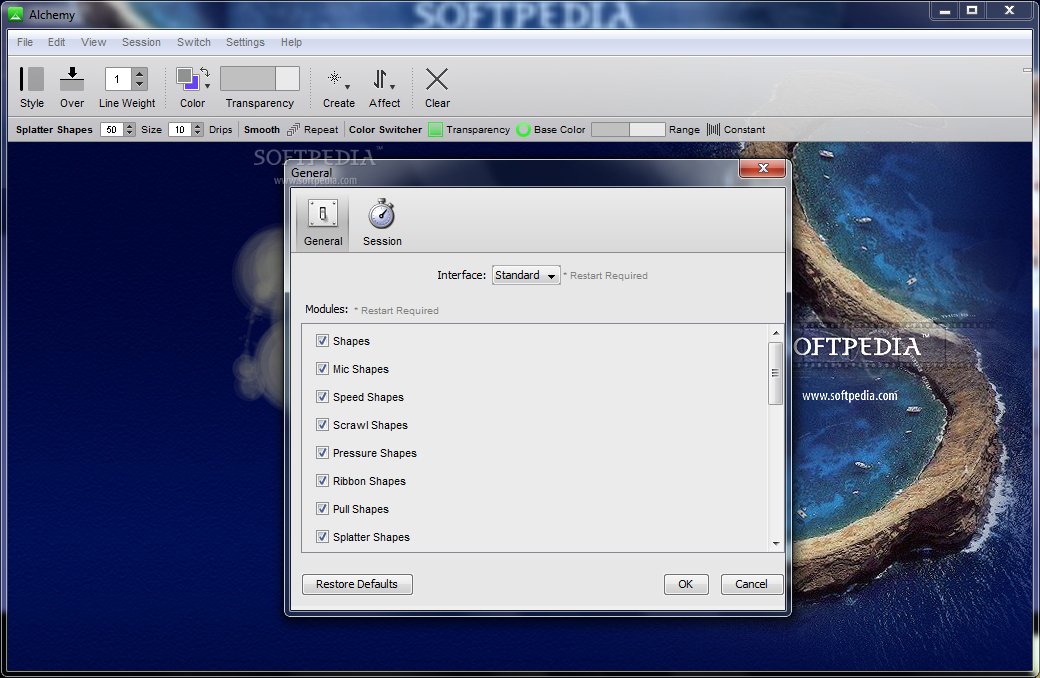Swap colors using the small arrows icon
1040x678 pixels.
(205, 72)
